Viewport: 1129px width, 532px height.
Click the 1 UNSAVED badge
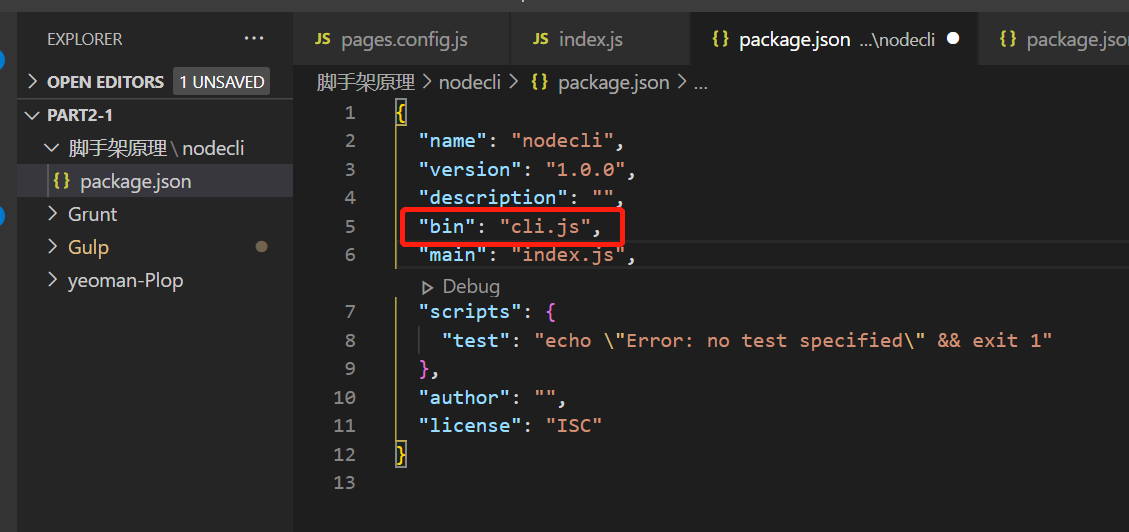[x=222, y=82]
